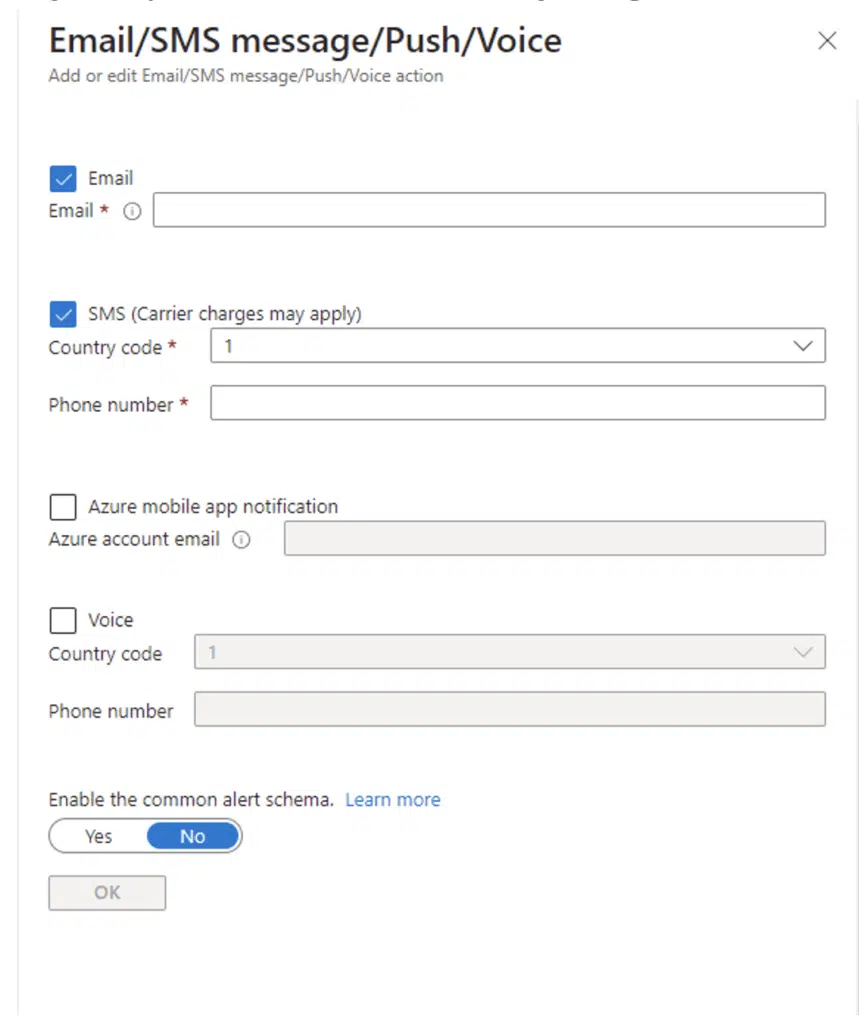Close the Email/SMS message/Push/Voice panel
The width and height of the screenshot is (859, 1024).
pyautogui.click(x=827, y=40)
